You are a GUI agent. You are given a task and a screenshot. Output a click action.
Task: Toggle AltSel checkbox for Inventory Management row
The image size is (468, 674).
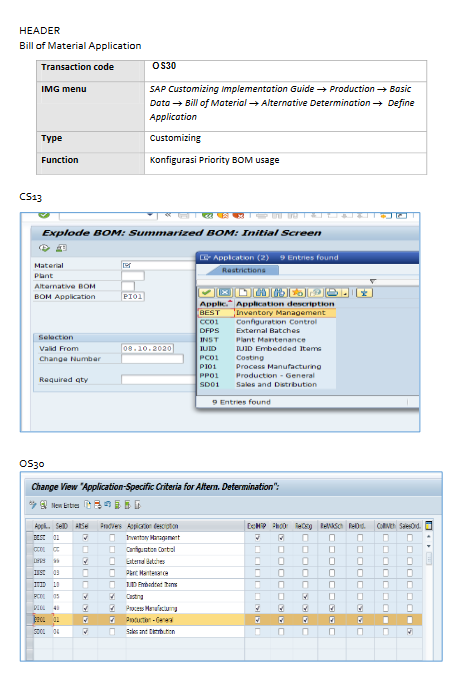tap(86, 537)
